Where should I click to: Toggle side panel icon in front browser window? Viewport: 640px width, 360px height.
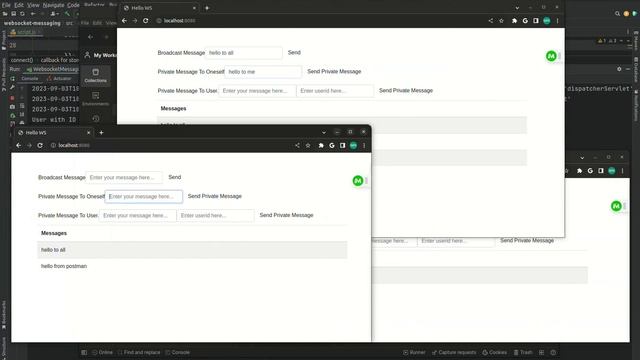click(342, 145)
